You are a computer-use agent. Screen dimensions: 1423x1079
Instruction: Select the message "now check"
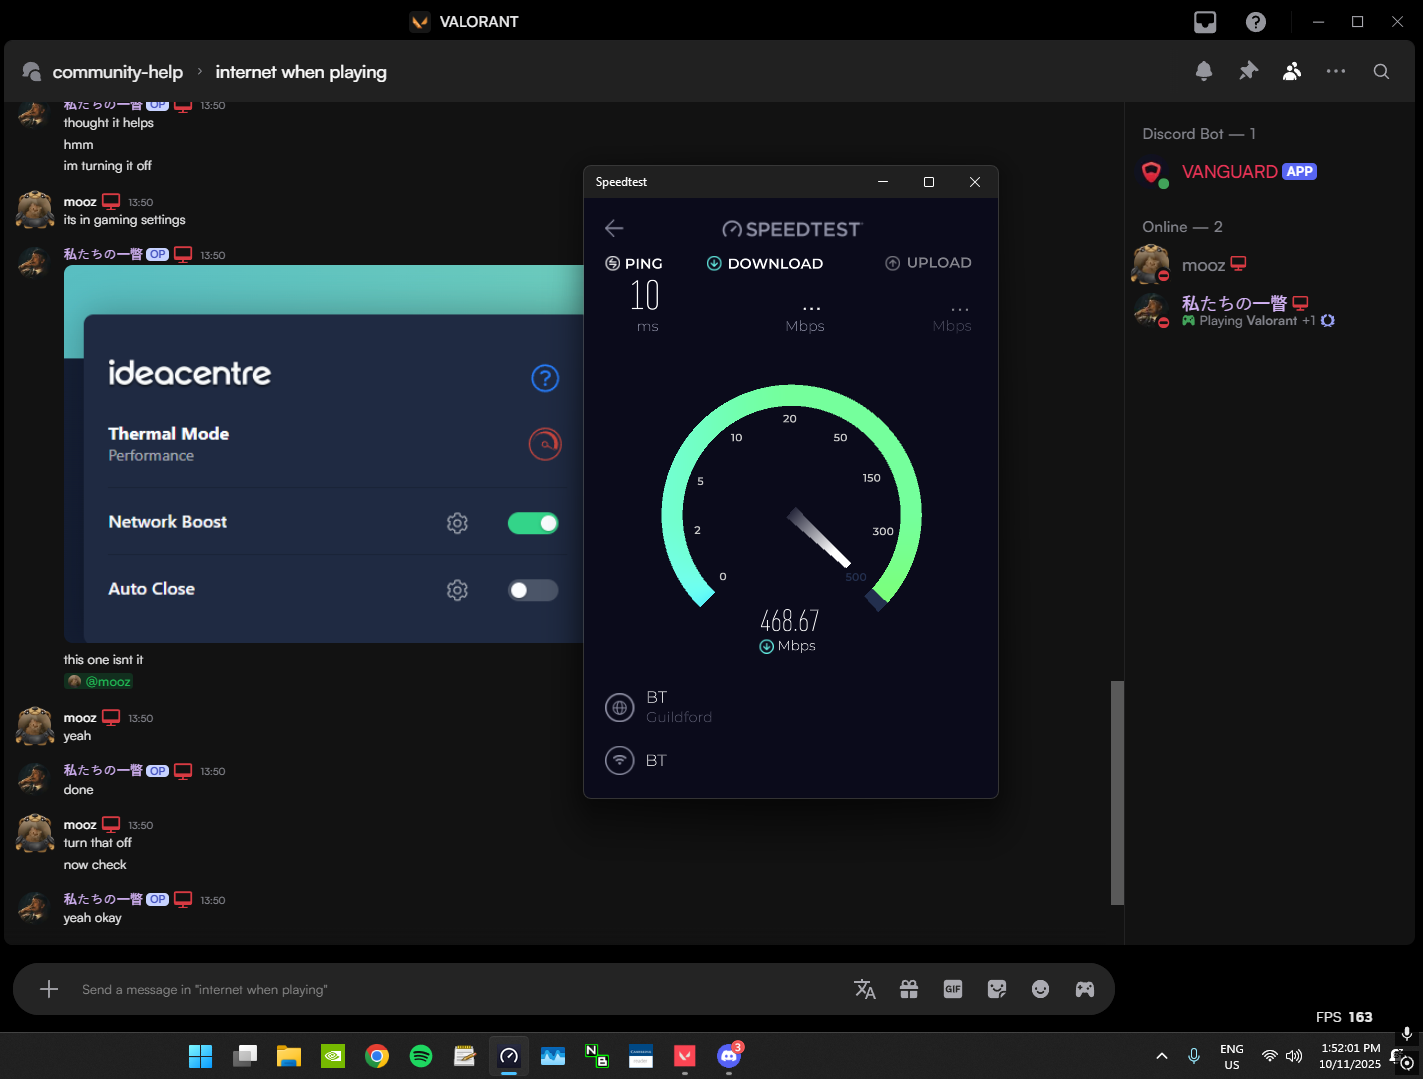click(x=95, y=865)
